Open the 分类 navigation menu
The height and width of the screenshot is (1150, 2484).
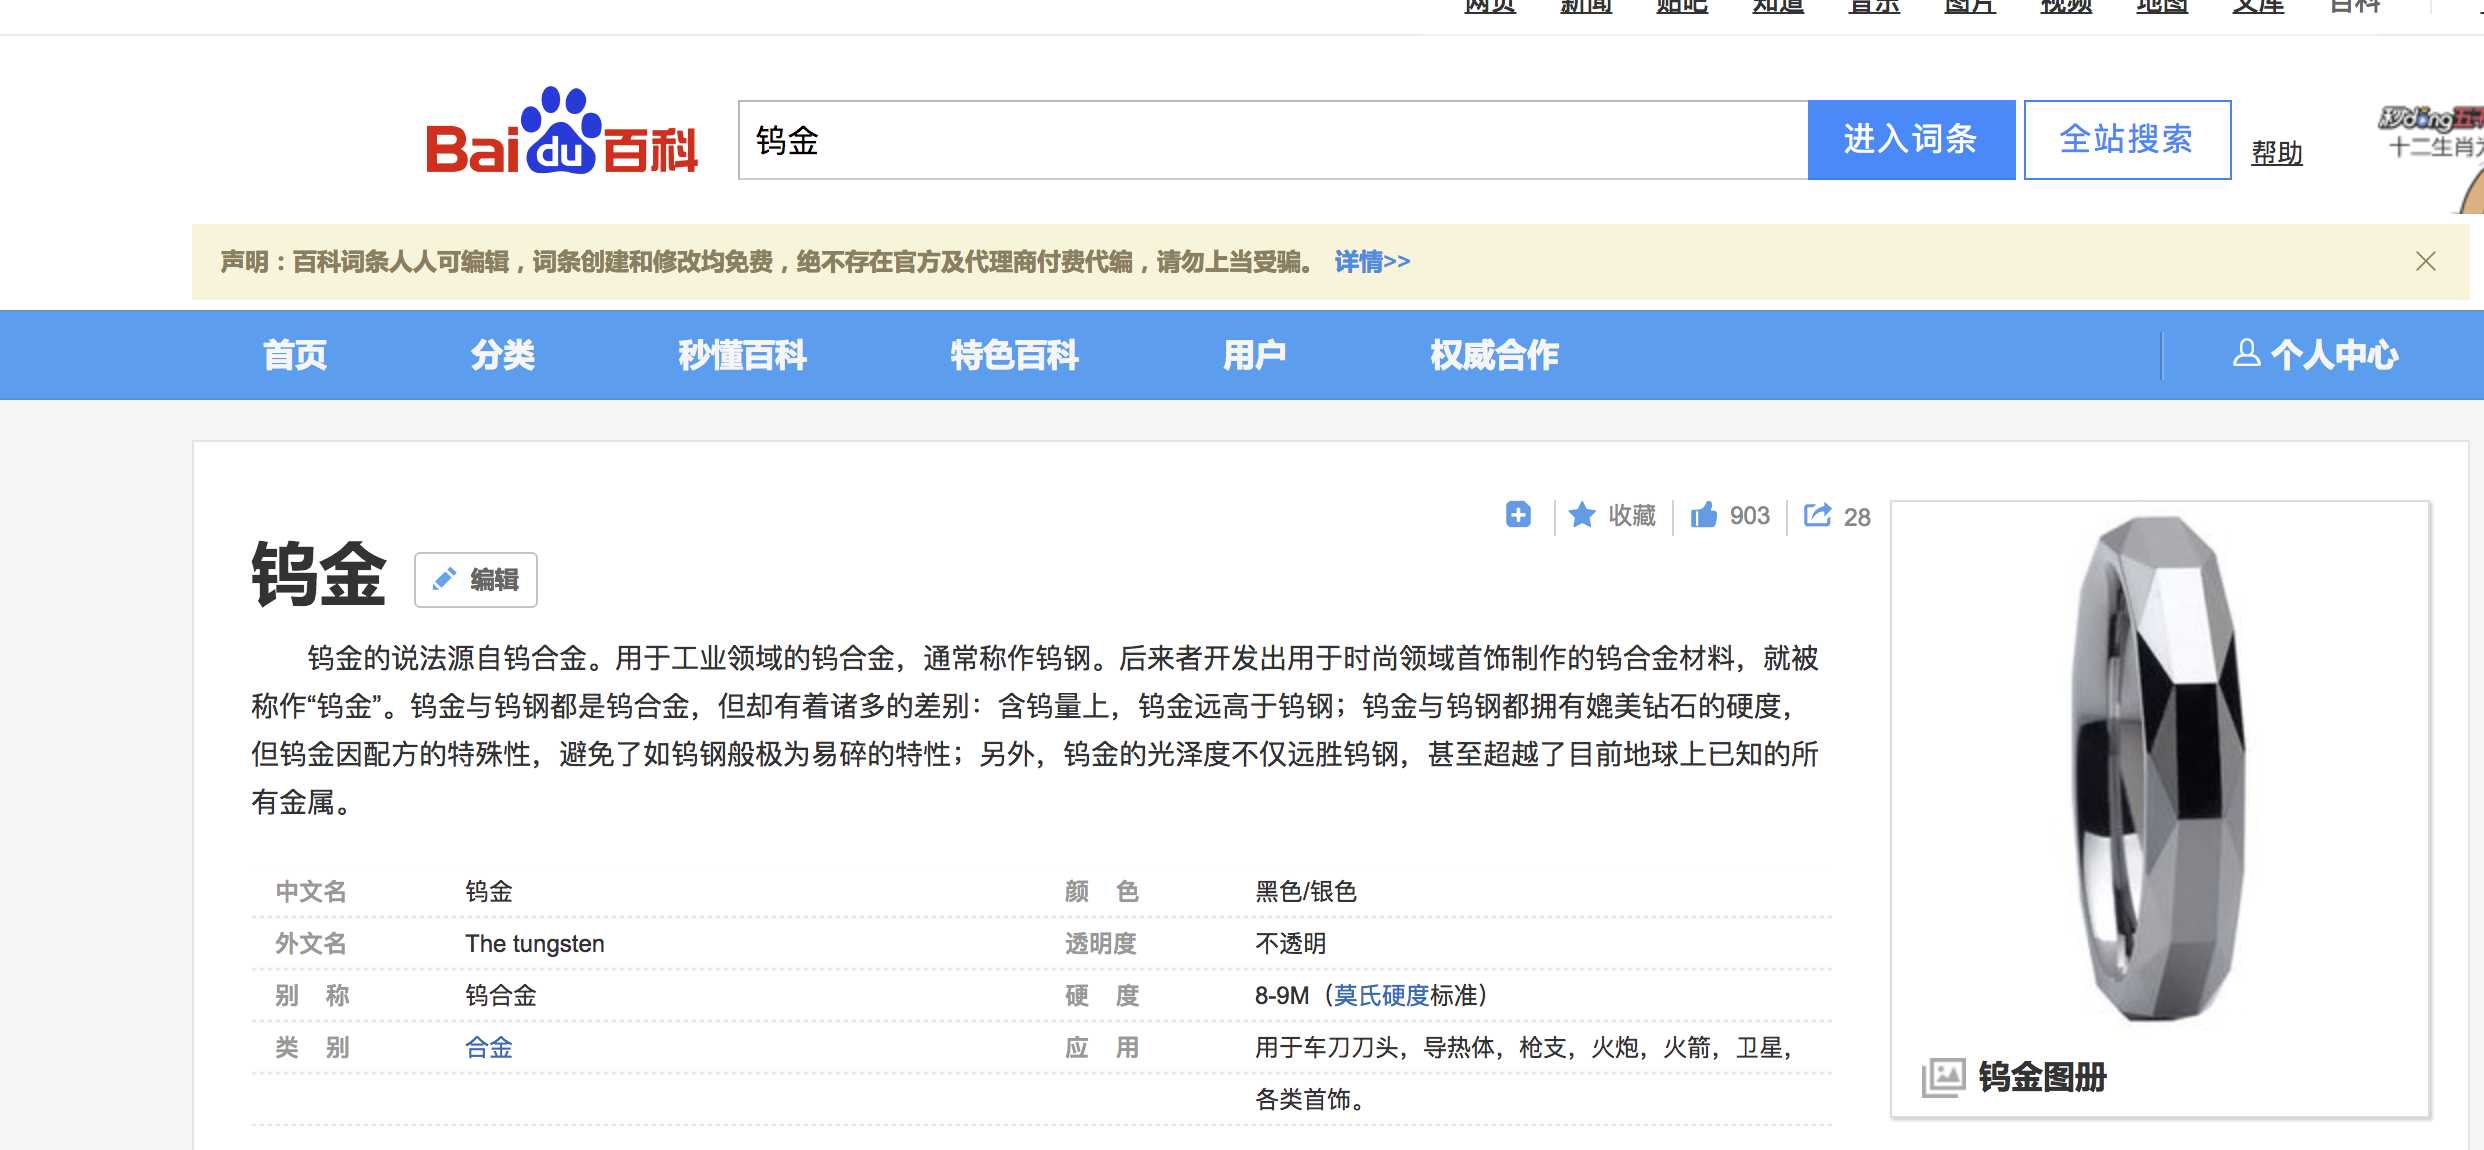(503, 355)
